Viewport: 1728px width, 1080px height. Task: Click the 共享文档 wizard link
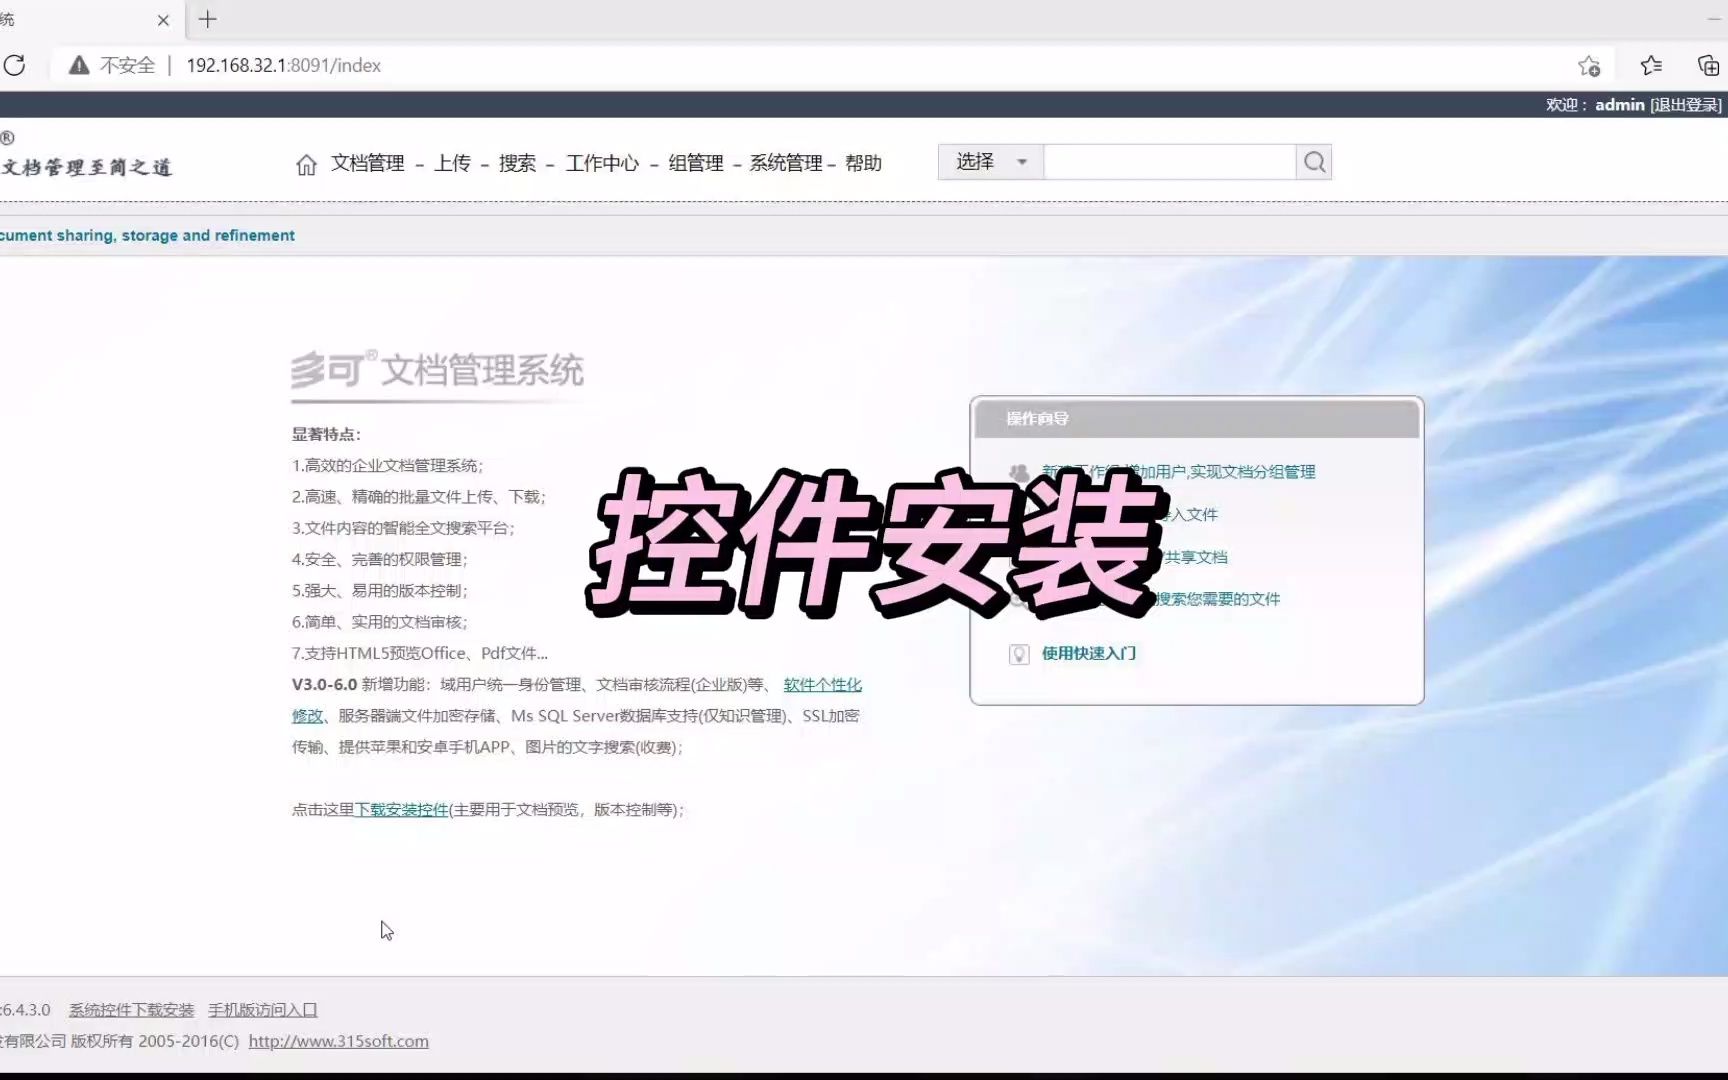pyautogui.click(x=1195, y=557)
